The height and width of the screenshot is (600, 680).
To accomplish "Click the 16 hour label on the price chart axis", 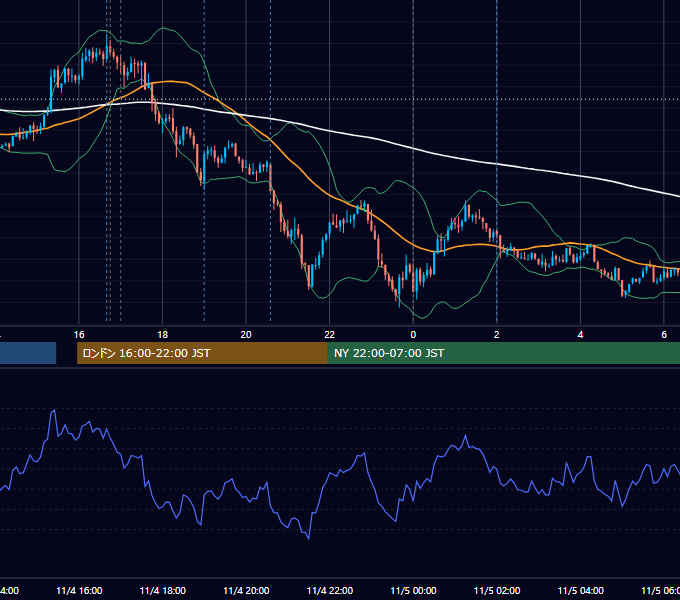I will pos(79,335).
